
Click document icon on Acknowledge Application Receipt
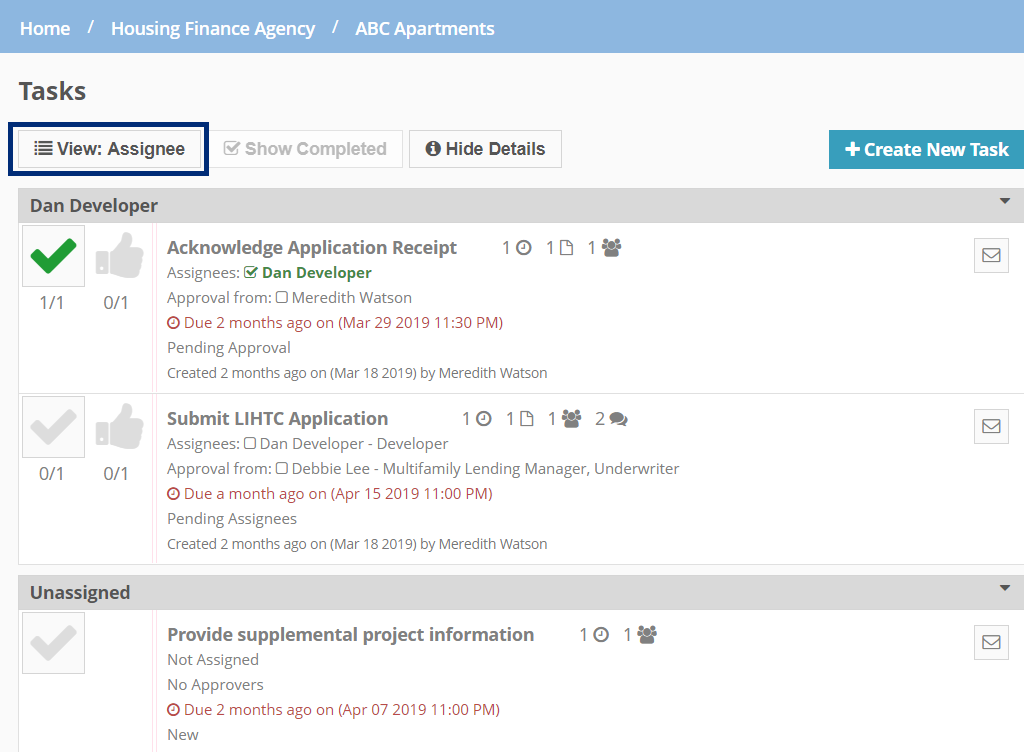pos(566,248)
